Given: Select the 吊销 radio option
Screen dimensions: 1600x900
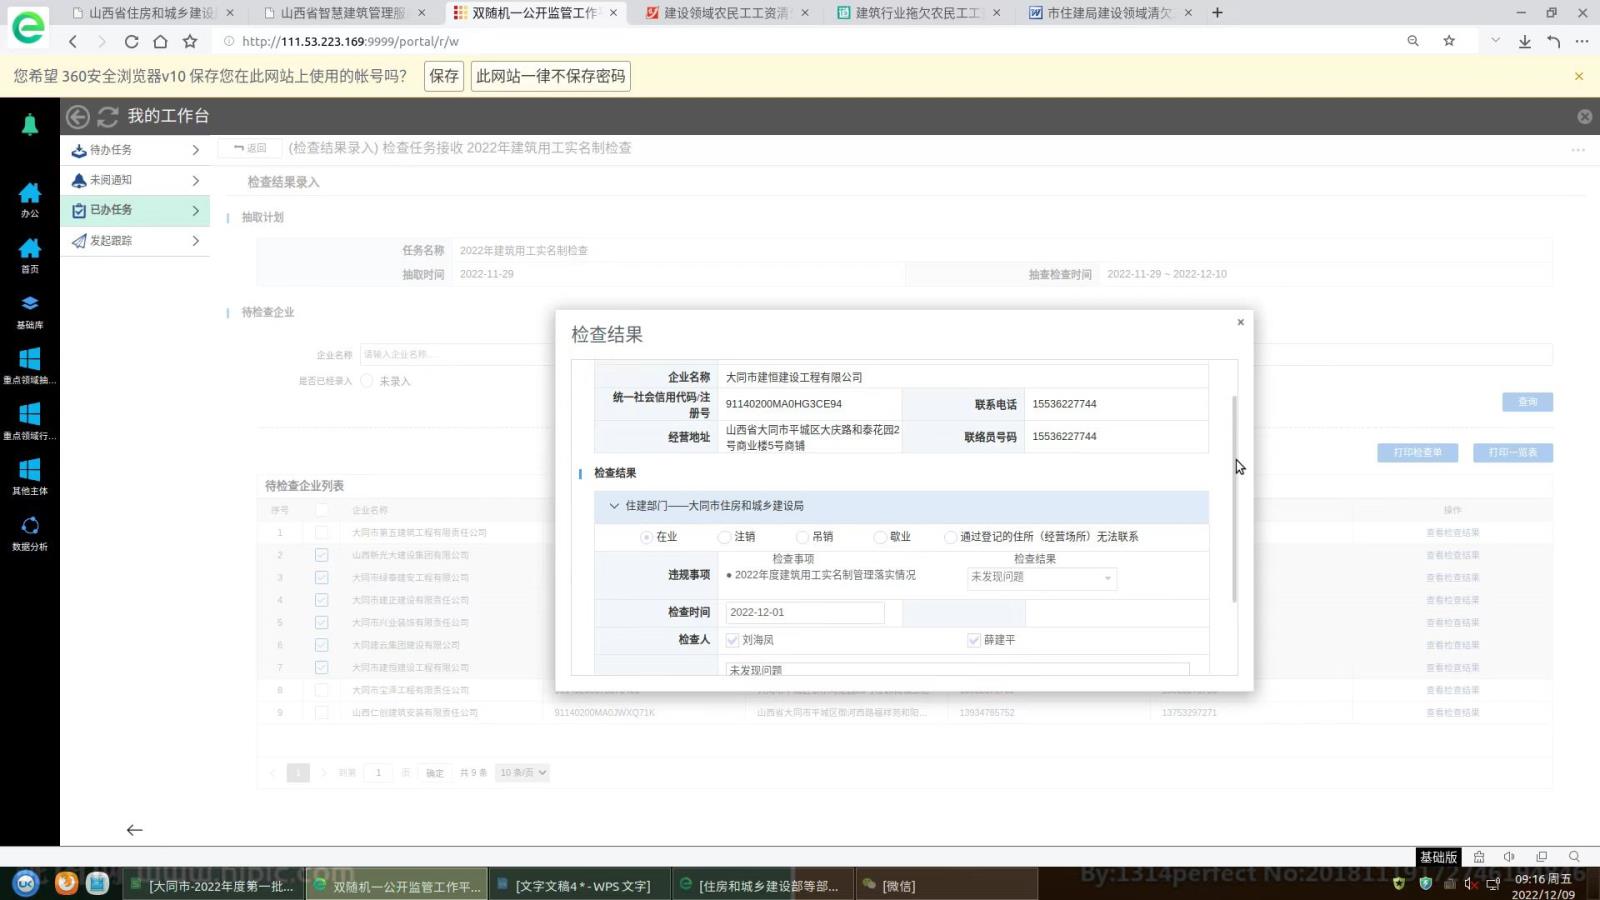Looking at the screenshot, I should (x=803, y=537).
